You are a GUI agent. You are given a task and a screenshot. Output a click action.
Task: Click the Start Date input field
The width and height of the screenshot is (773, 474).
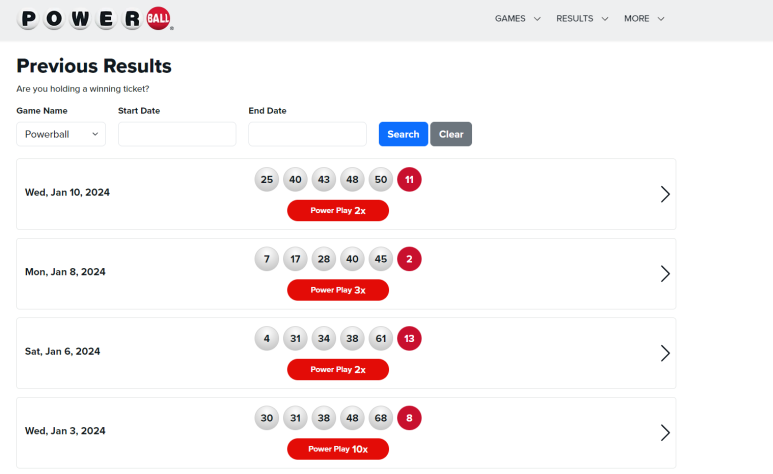pyautogui.click(x=177, y=134)
